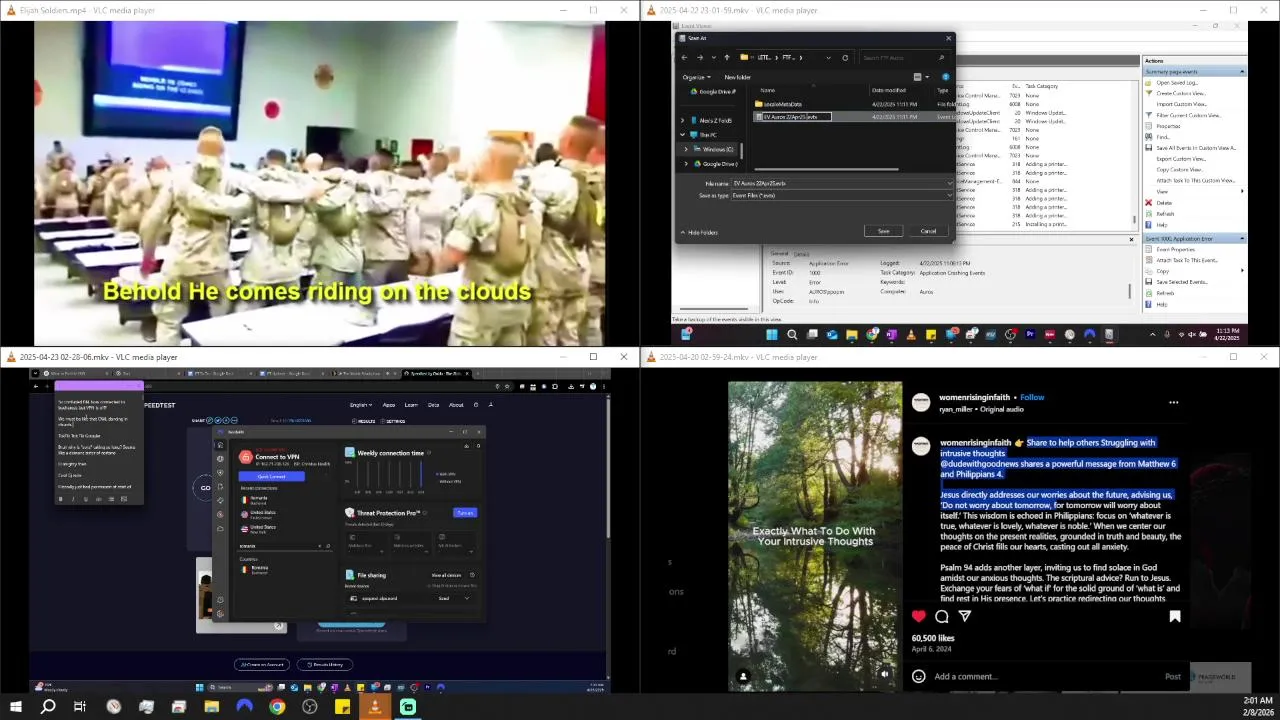Open womenrisinginfaith profile avatar at post header

(921, 402)
